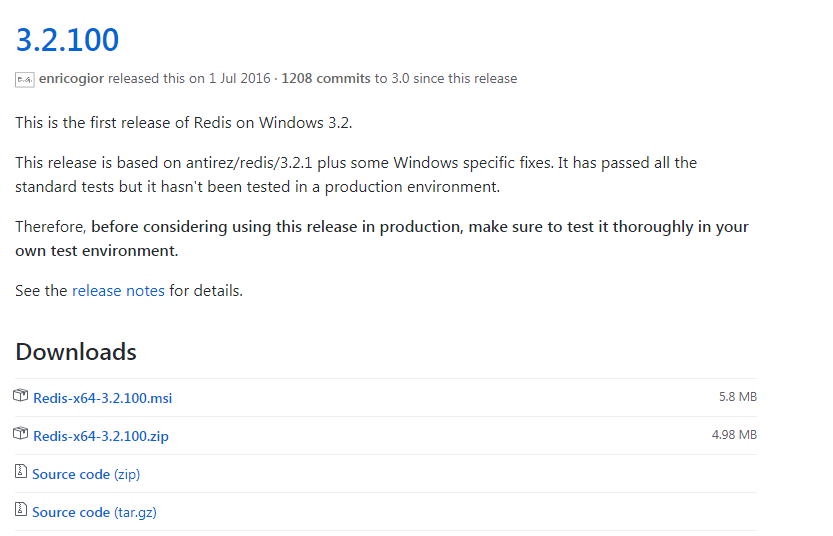Click the 4.98 MB file size label
The image size is (833, 536).
click(x=734, y=435)
